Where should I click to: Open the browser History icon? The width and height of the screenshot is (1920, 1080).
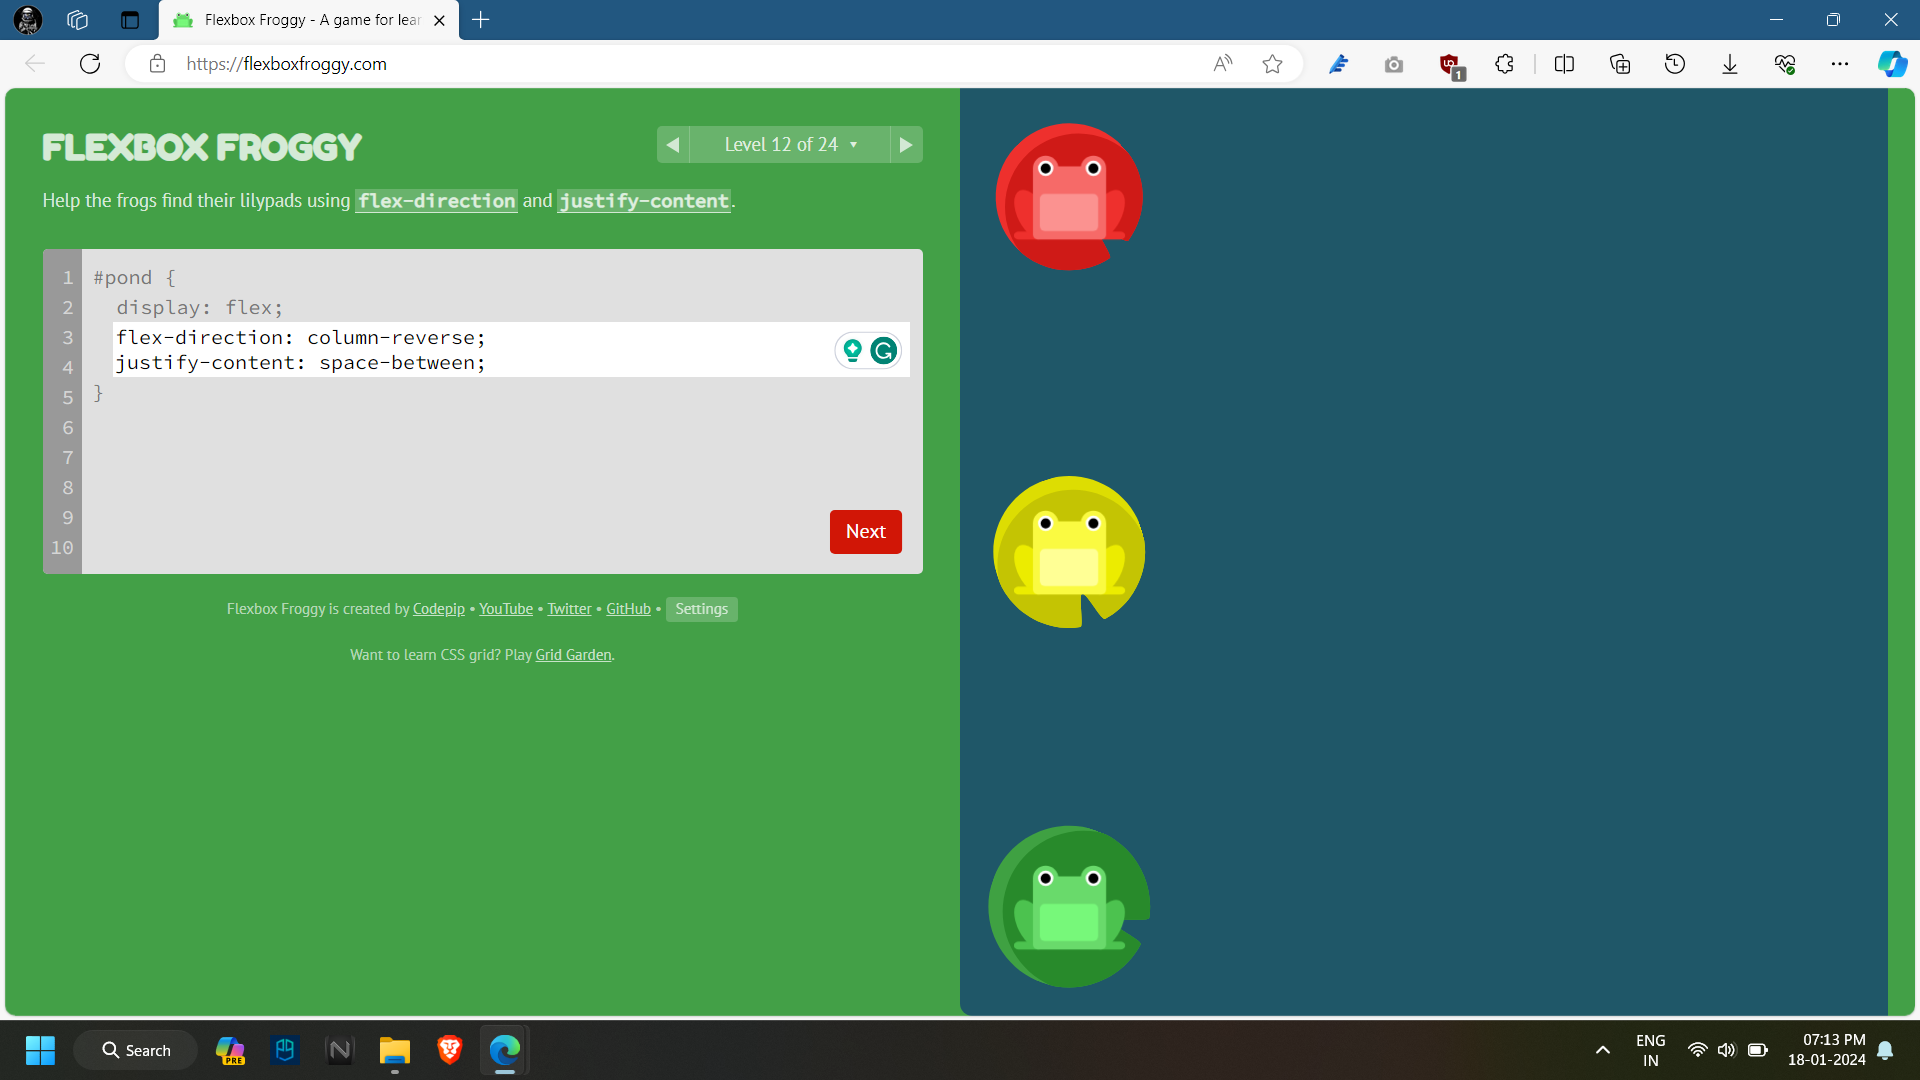(1675, 64)
